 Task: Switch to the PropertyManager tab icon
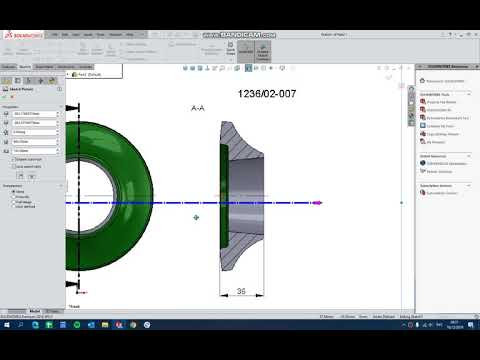tap(18, 81)
